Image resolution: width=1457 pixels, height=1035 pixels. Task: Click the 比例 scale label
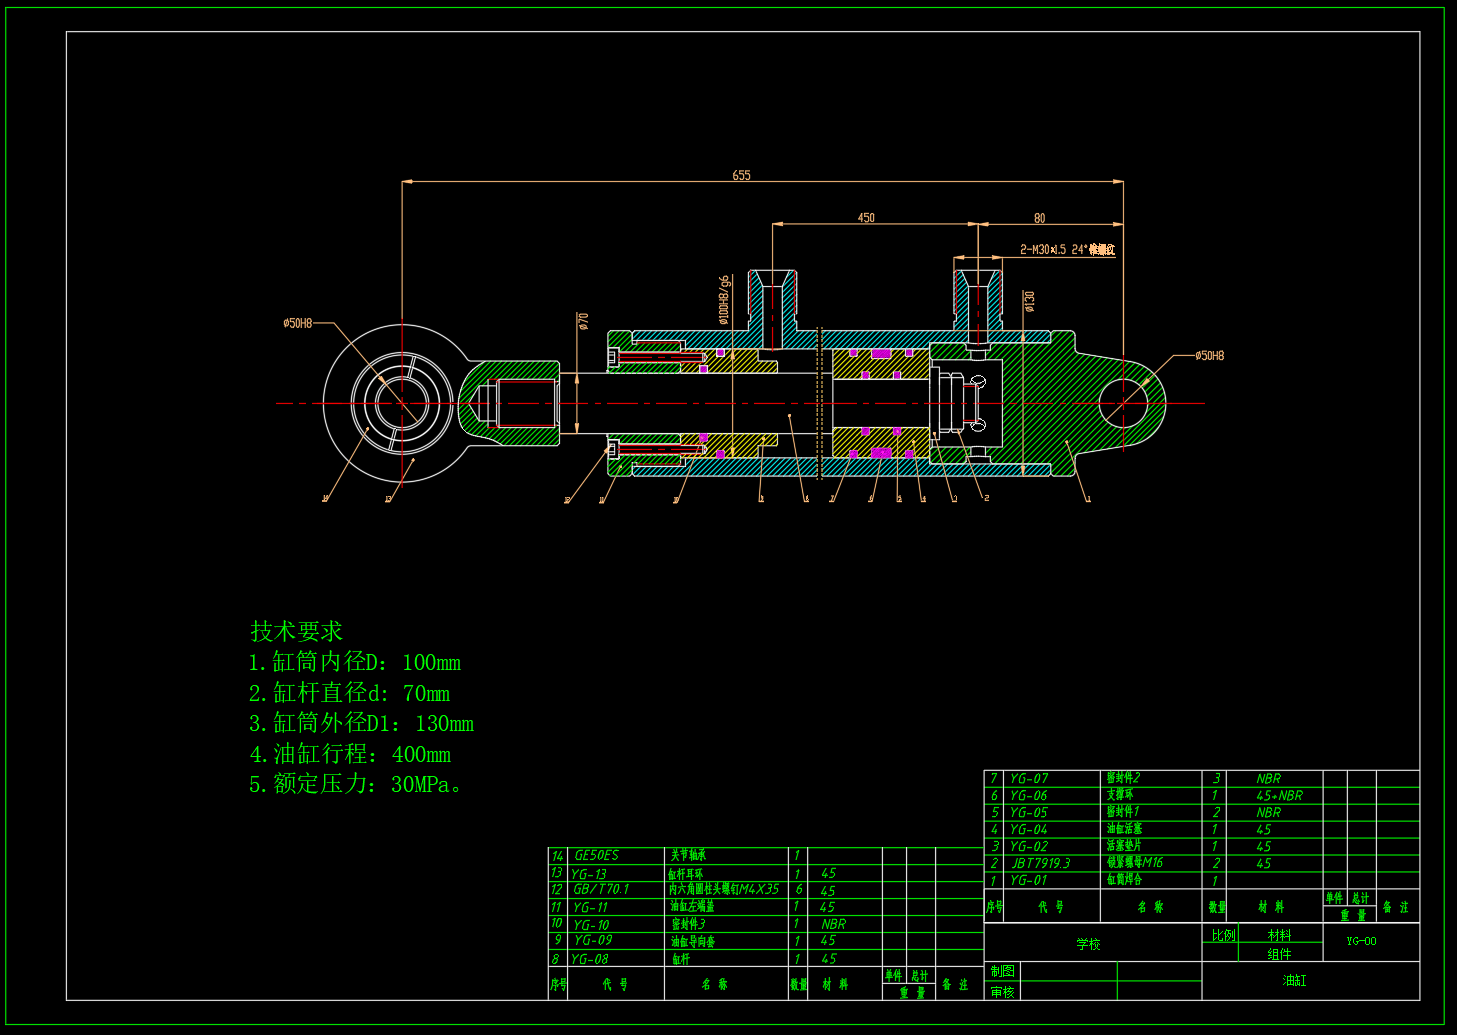coord(1223,935)
